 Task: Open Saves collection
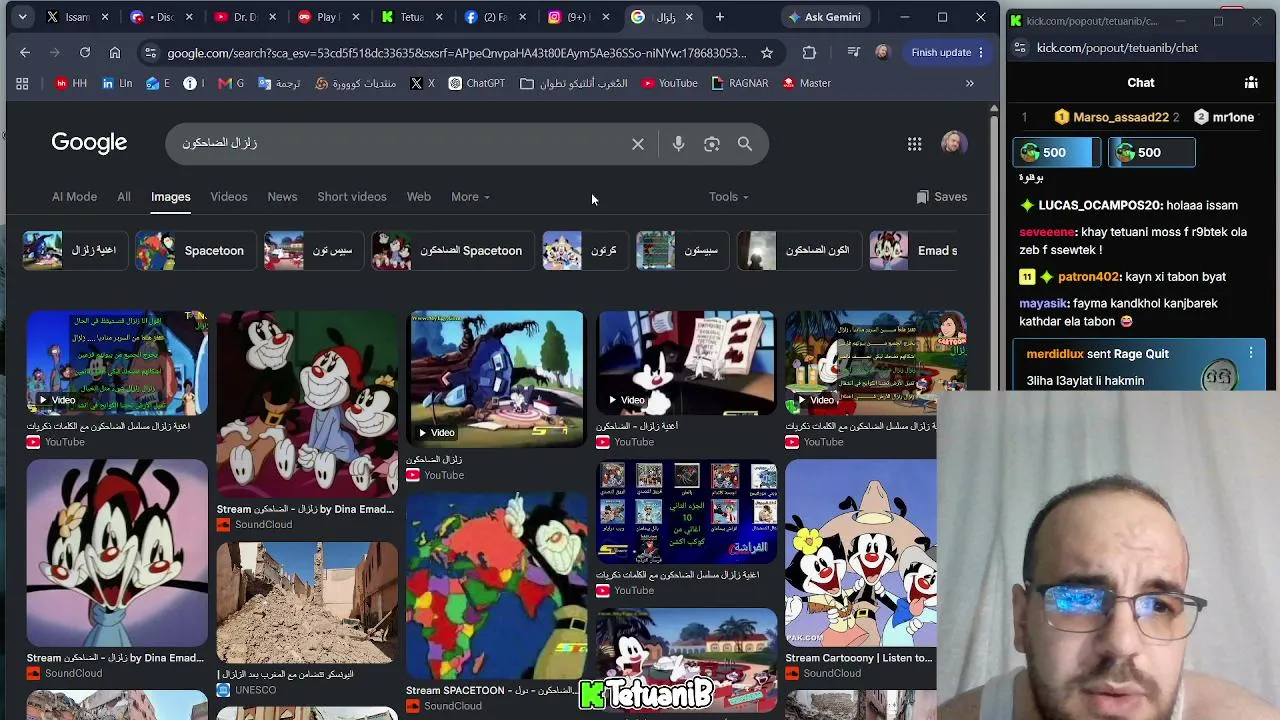pos(941,197)
